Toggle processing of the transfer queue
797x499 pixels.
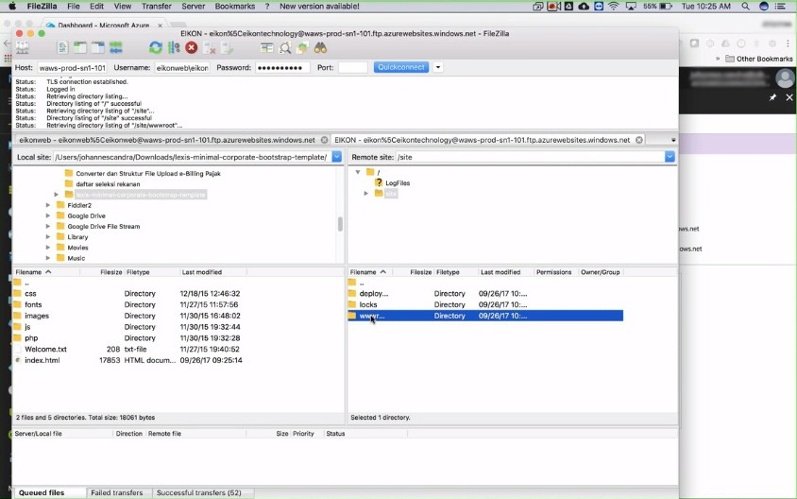coord(174,48)
